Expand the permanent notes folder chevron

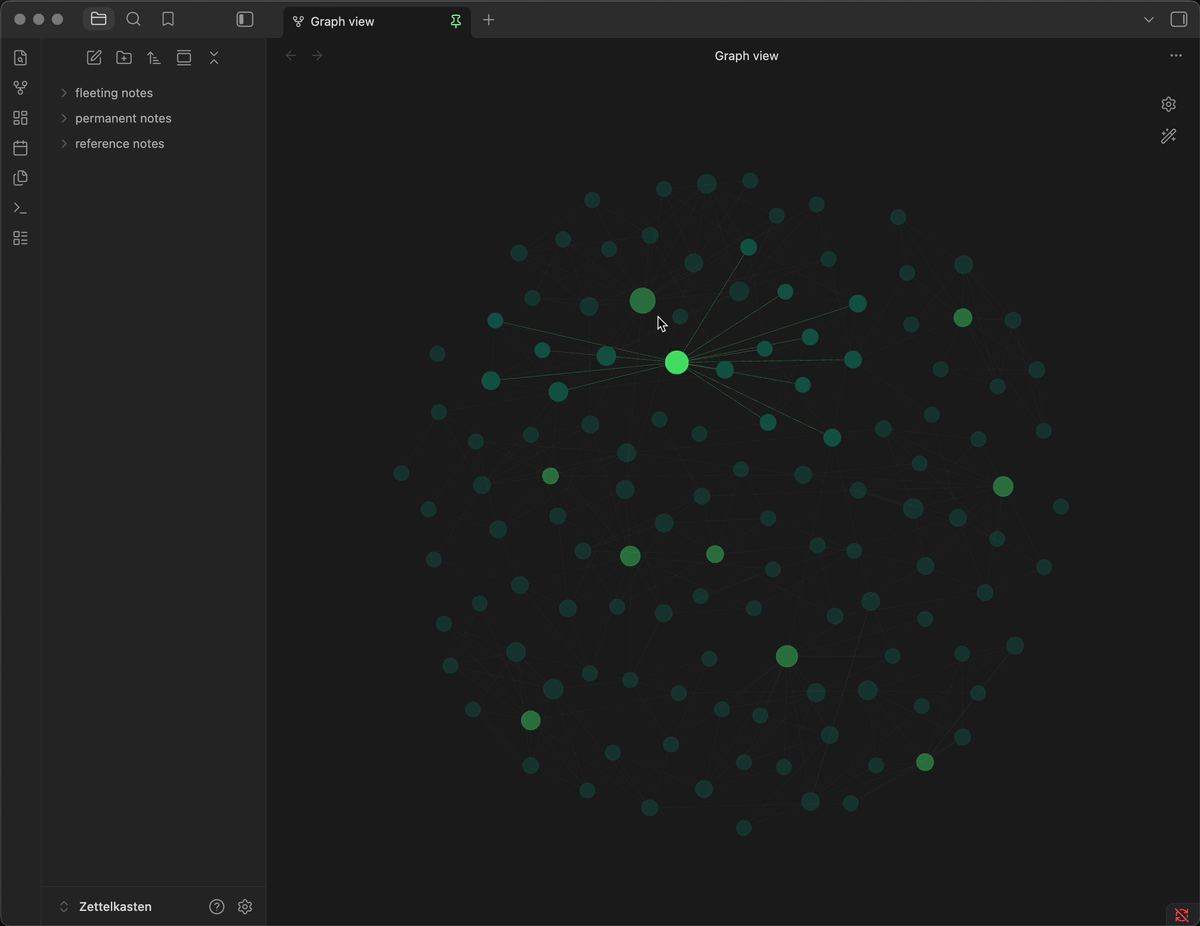pos(64,118)
